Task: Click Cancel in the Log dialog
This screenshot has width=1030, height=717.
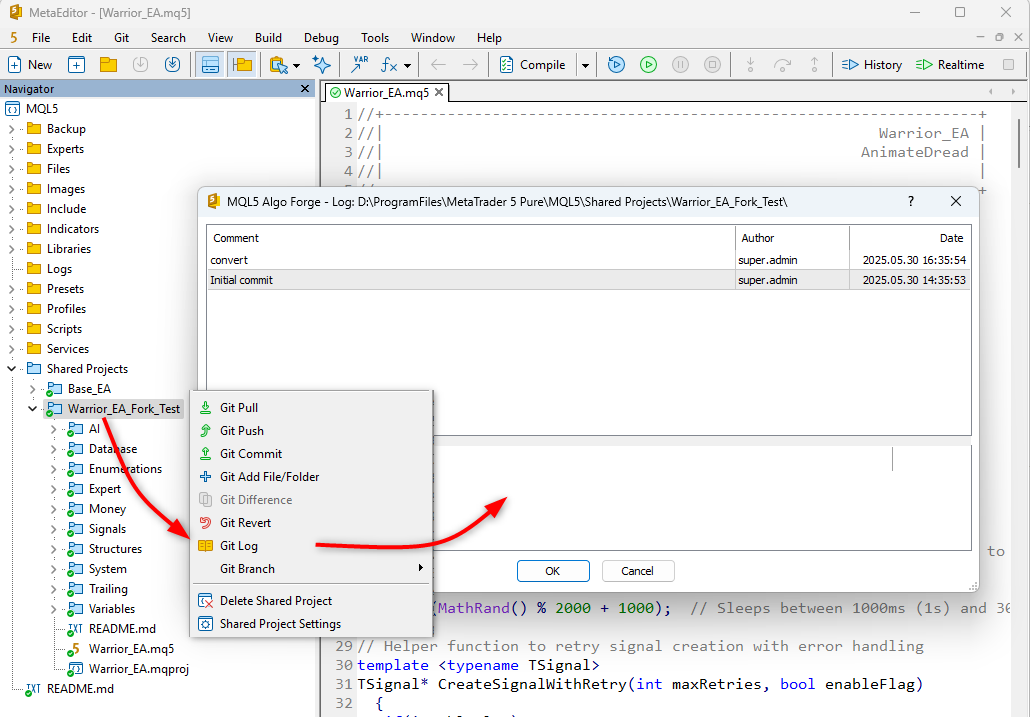Action: coord(638,571)
